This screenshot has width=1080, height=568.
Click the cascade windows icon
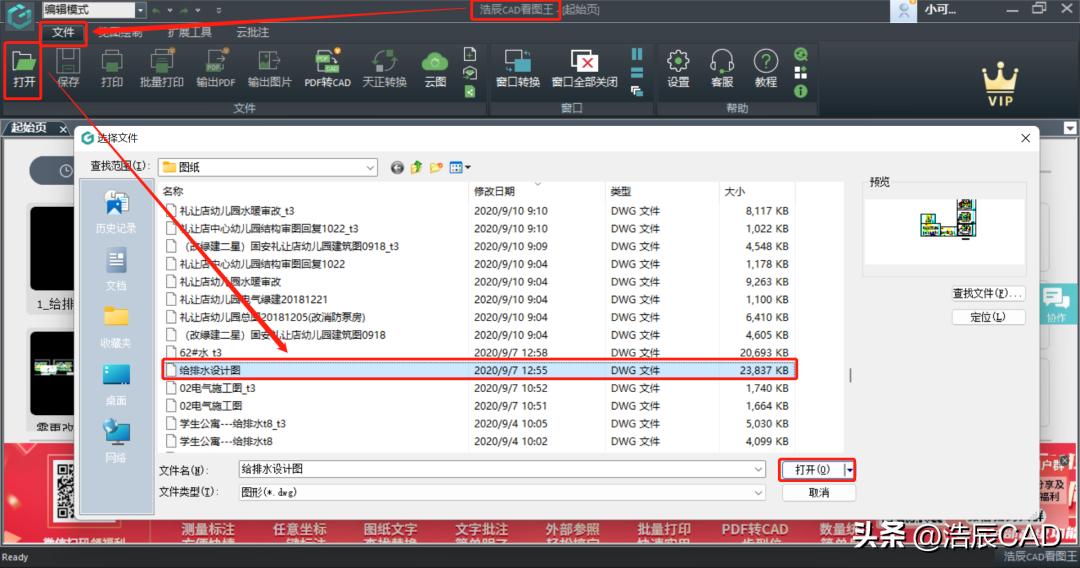pyautogui.click(x=637, y=91)
